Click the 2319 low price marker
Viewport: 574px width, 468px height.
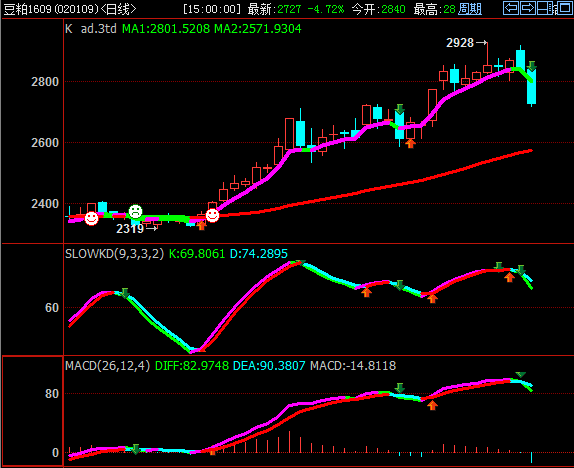click(130, 229)
